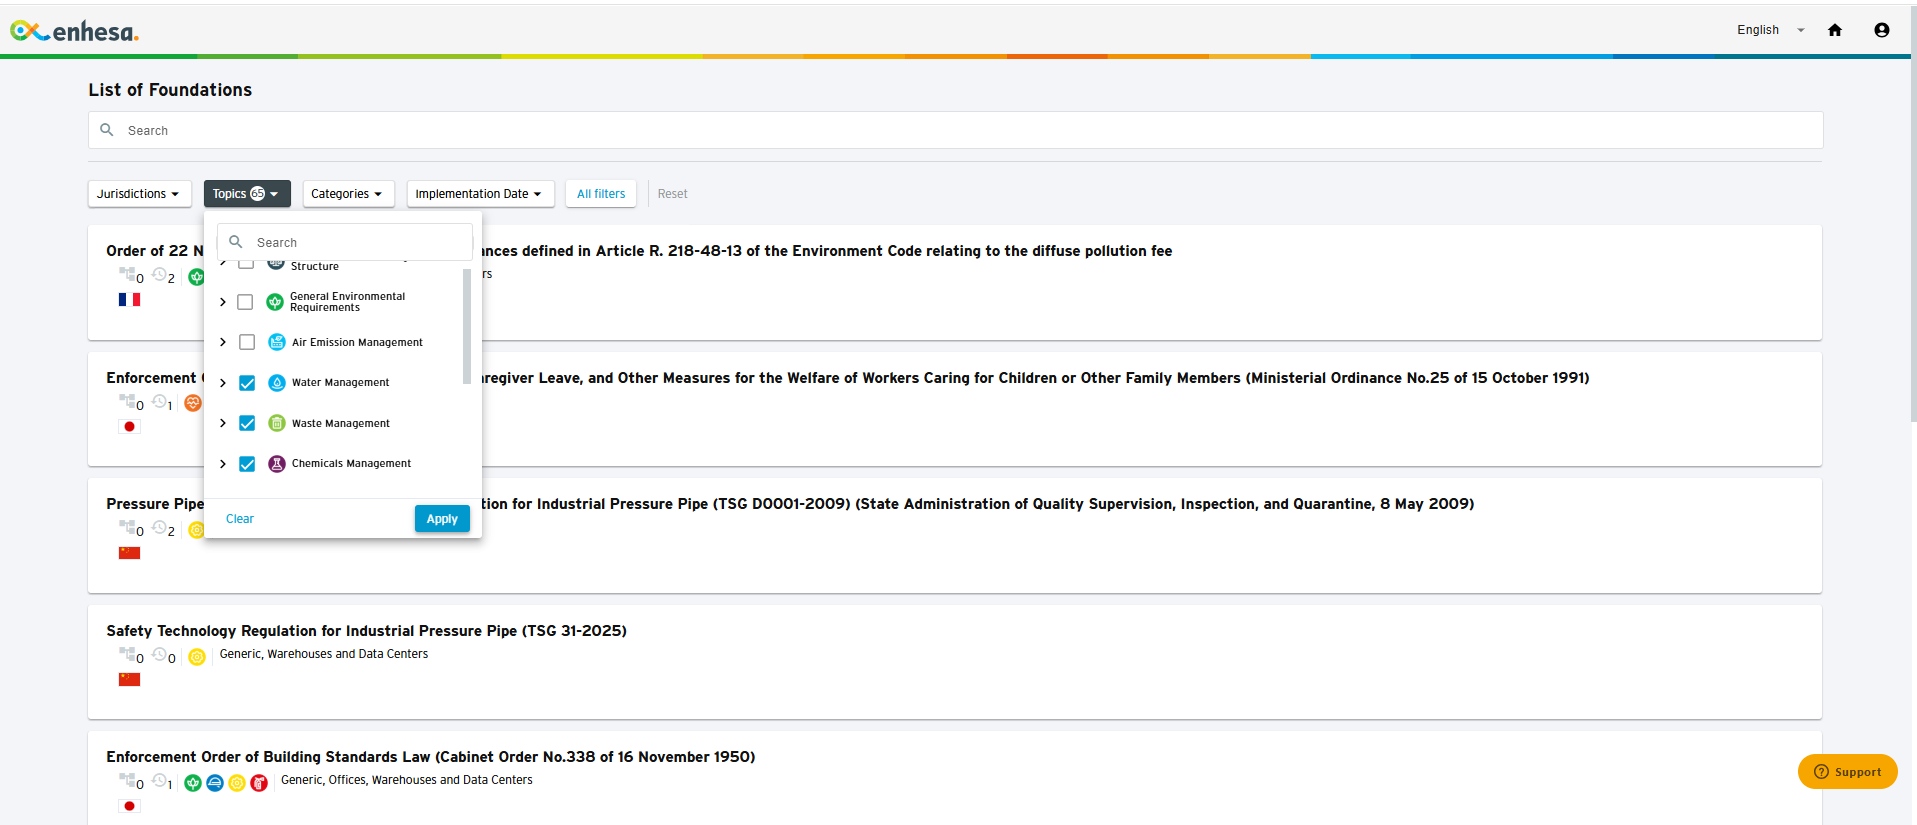1917x825 pixels.
Task: Open the English language selector
Action: 1769,30
